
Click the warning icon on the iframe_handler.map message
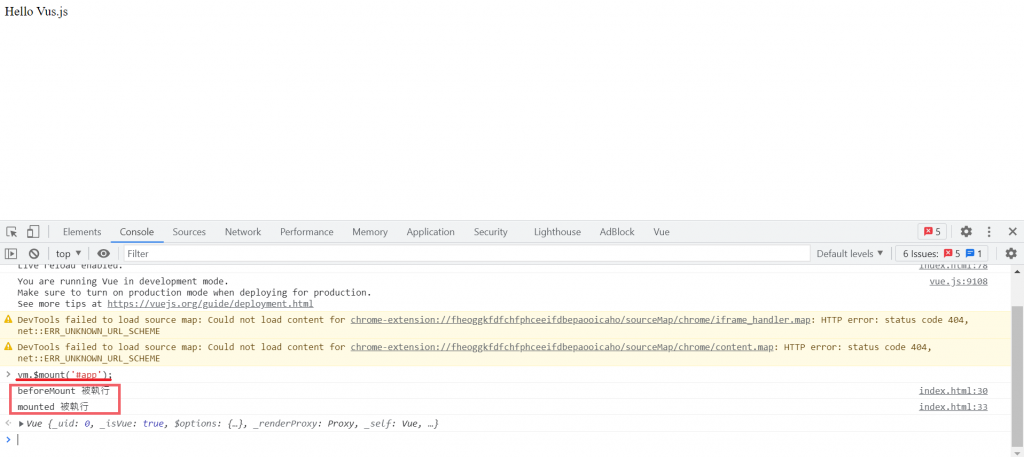(x=8, y=320)
